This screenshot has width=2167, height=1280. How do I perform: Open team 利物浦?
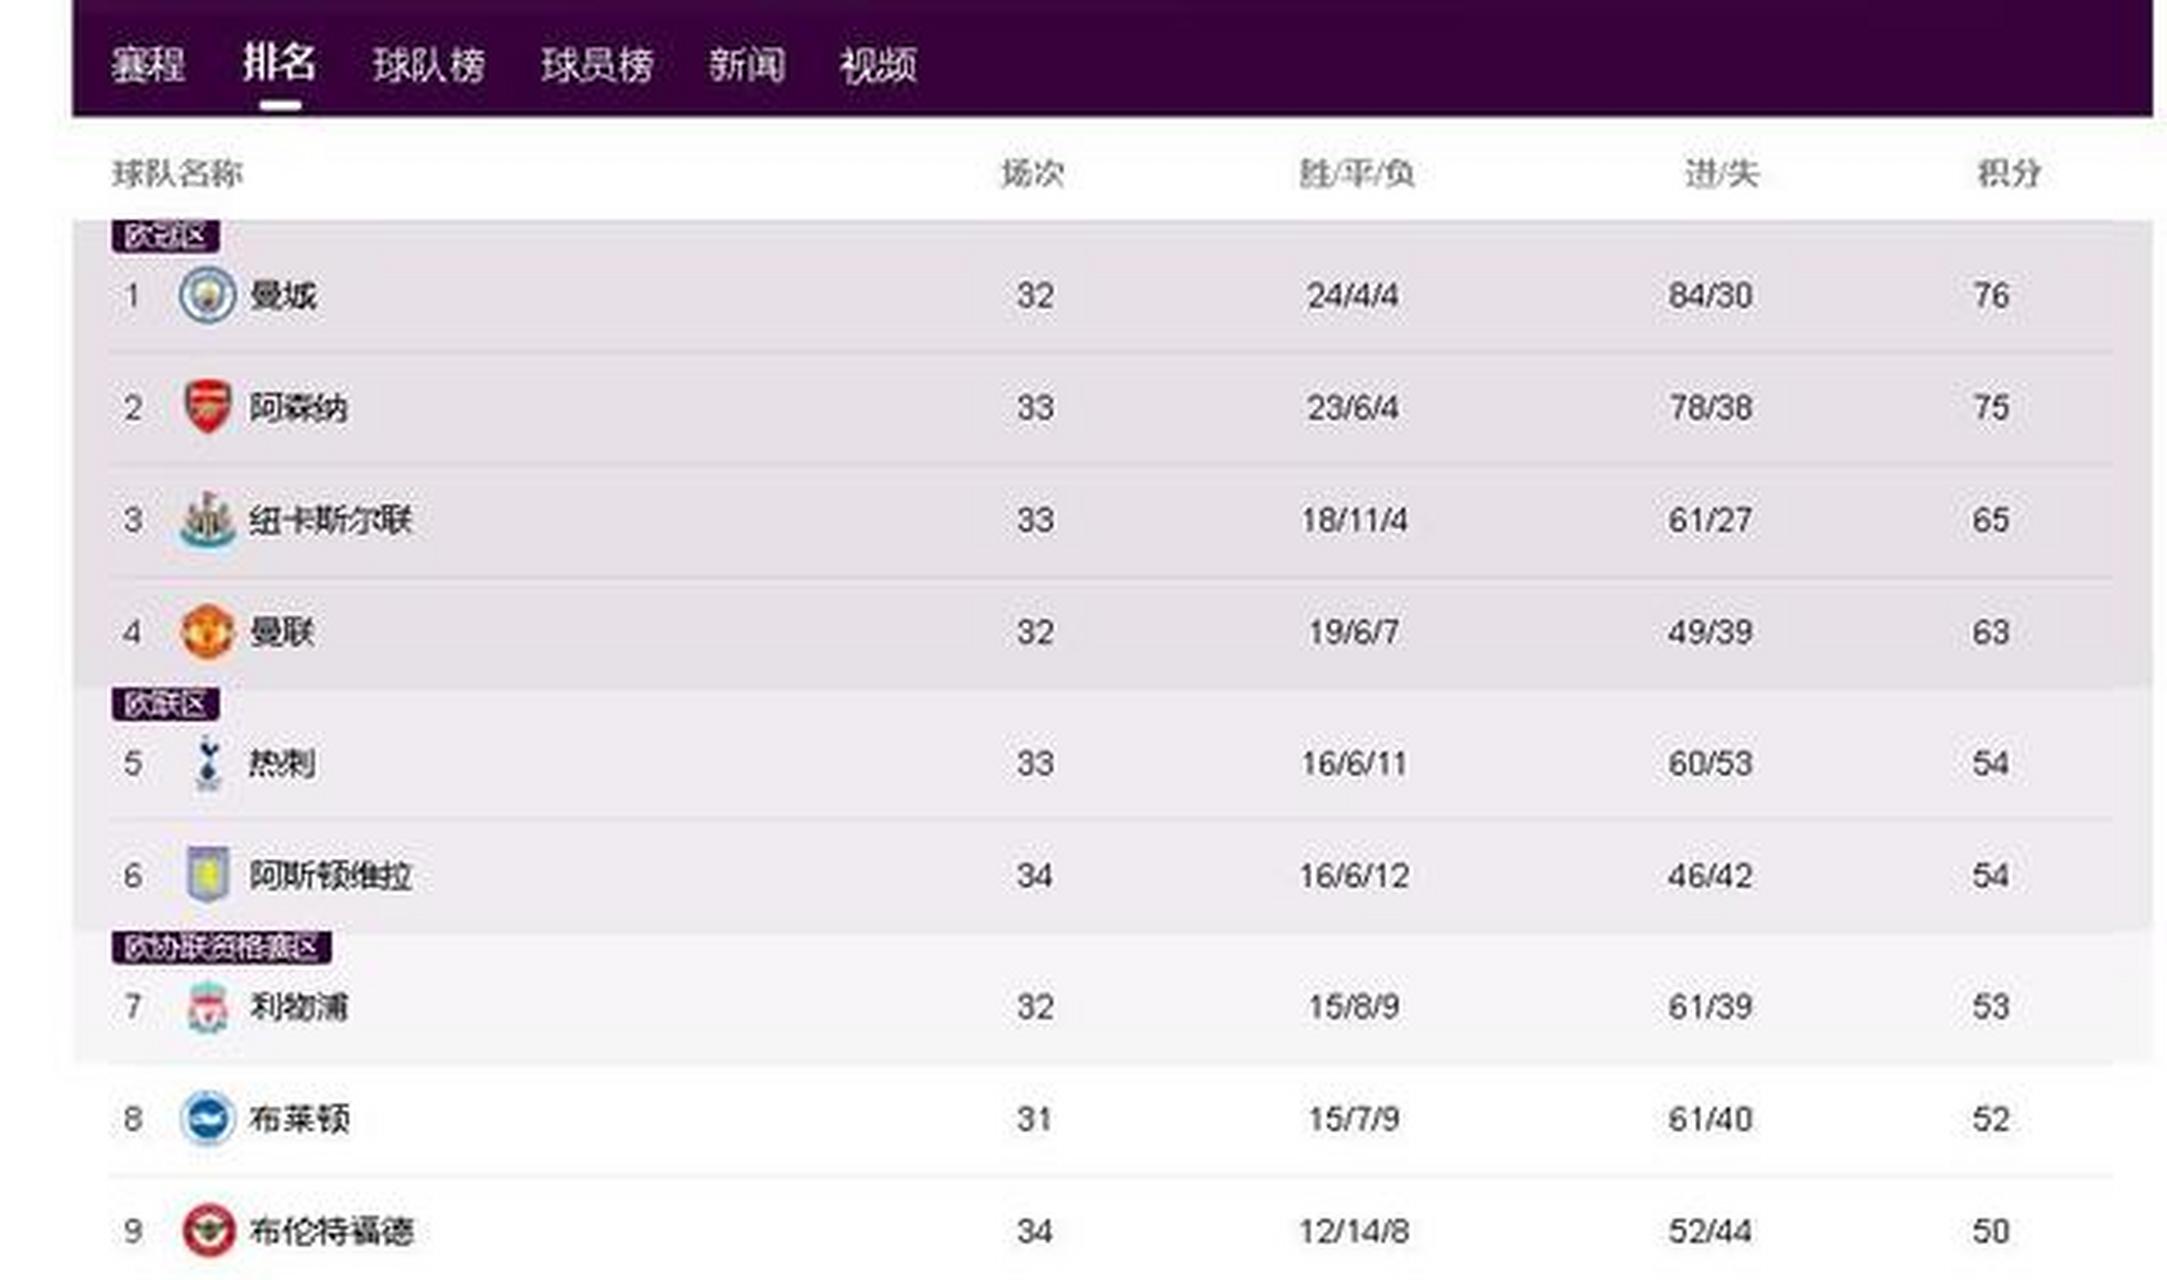[298, 1007]
